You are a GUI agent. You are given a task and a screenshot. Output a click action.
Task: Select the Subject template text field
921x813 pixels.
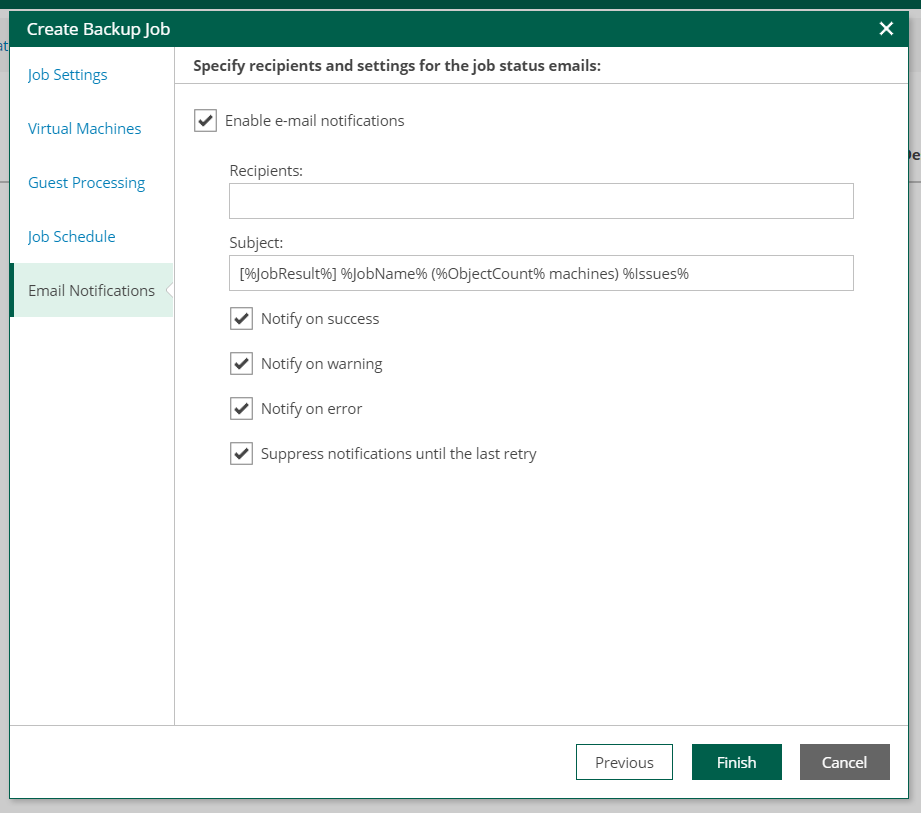coord(541,273)
